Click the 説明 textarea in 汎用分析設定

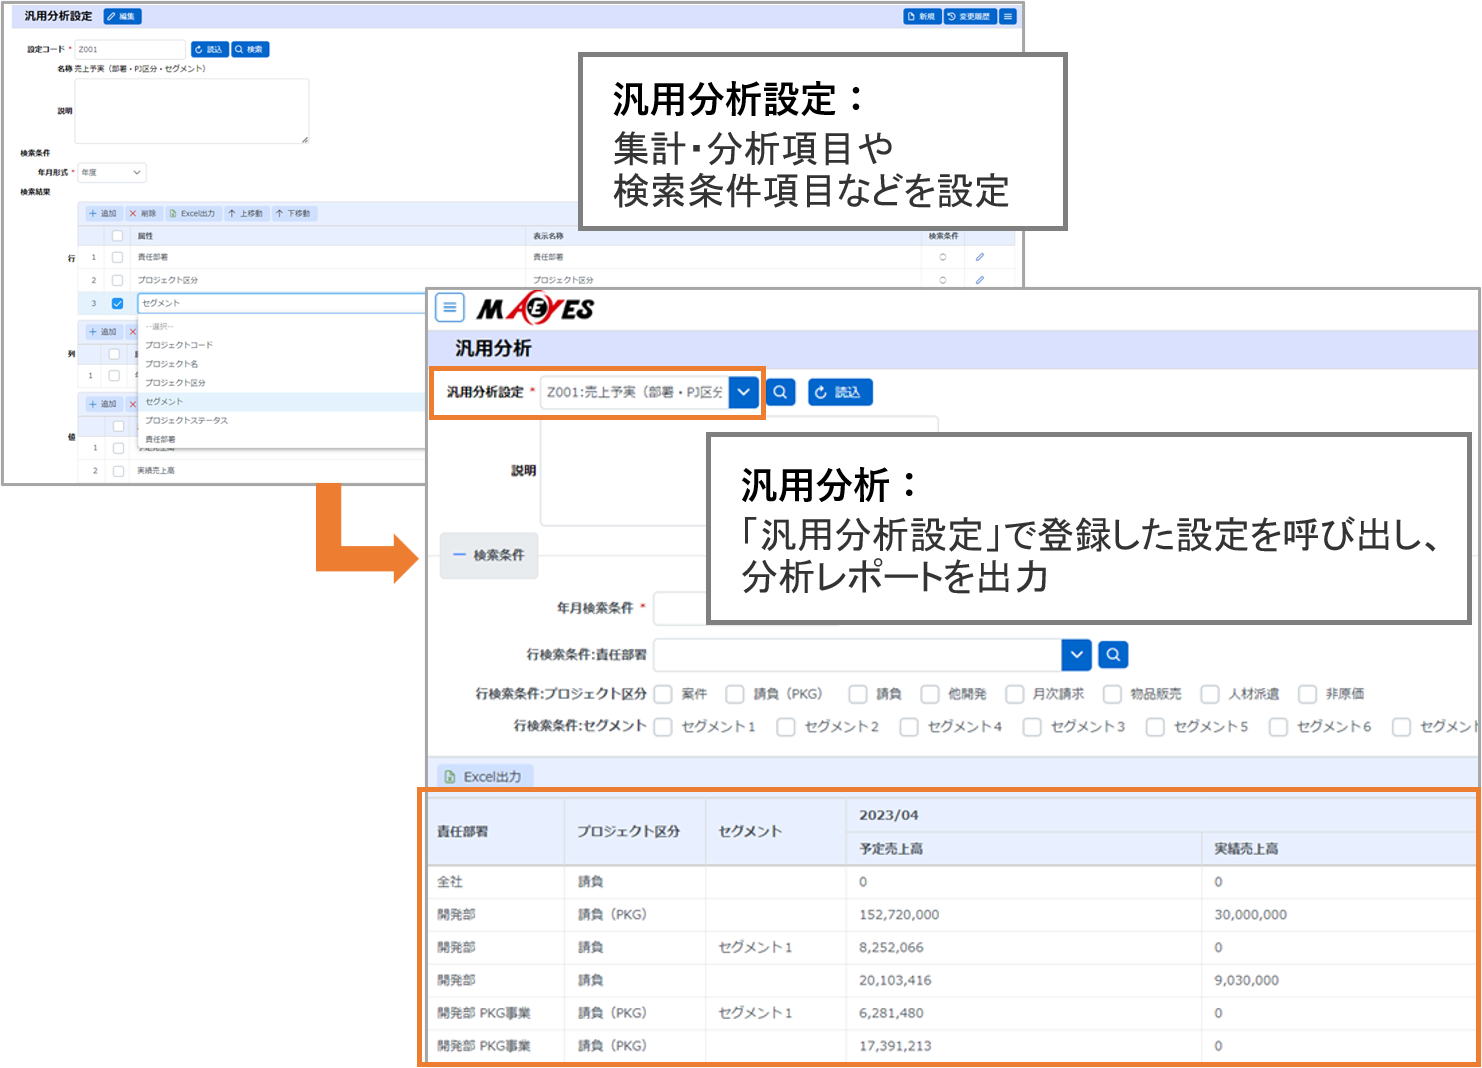coord(192,111)
